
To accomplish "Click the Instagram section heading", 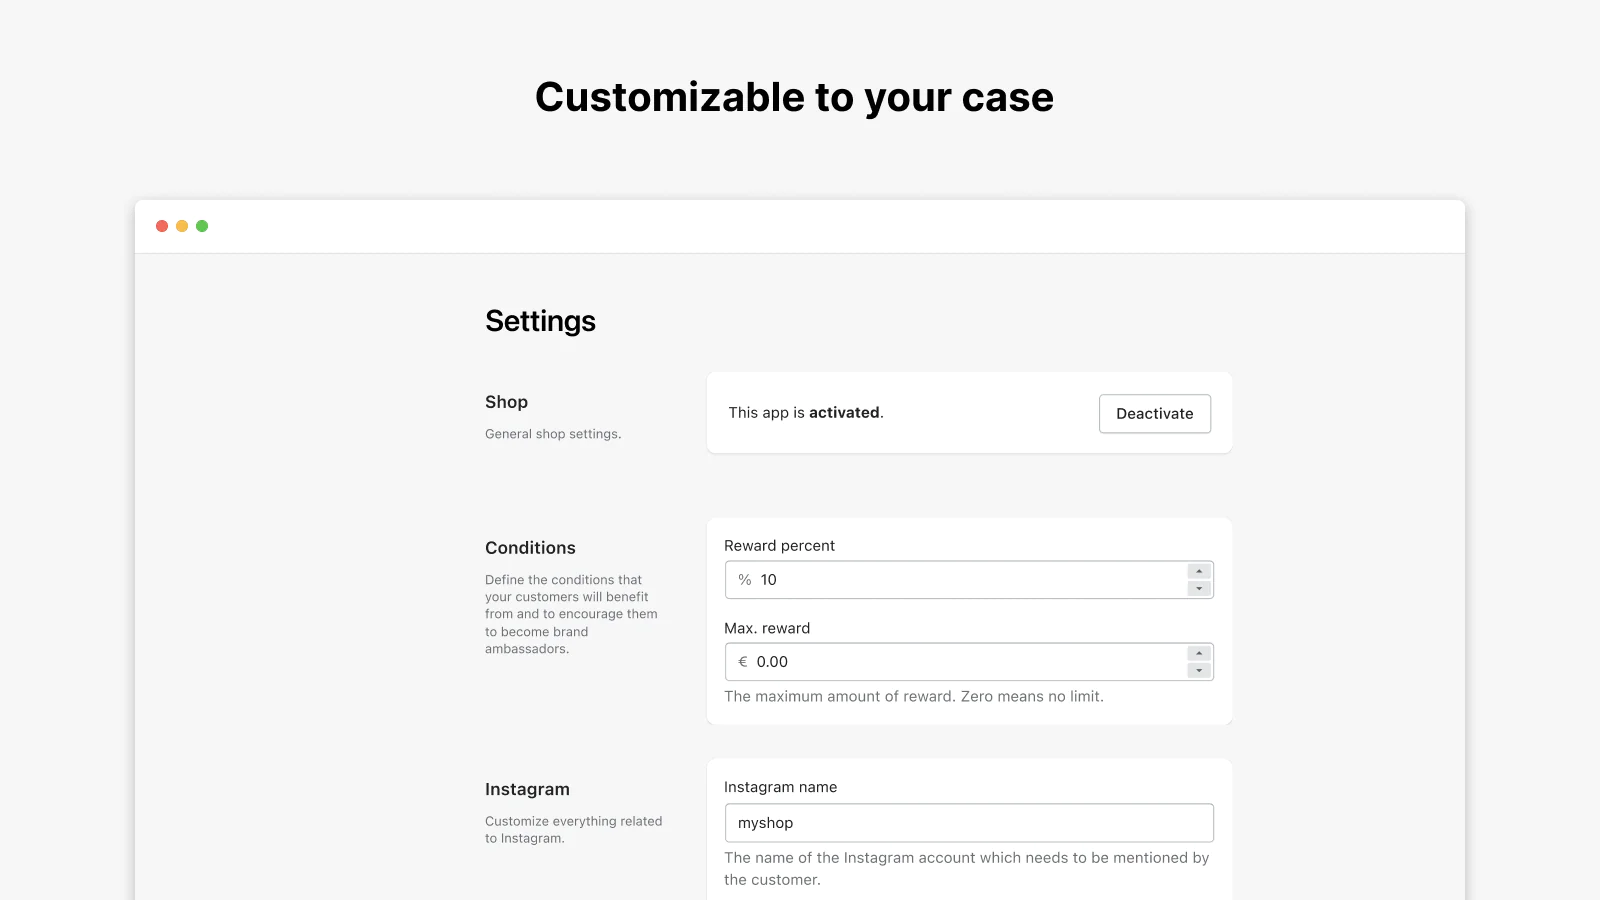I will (527, 789).
